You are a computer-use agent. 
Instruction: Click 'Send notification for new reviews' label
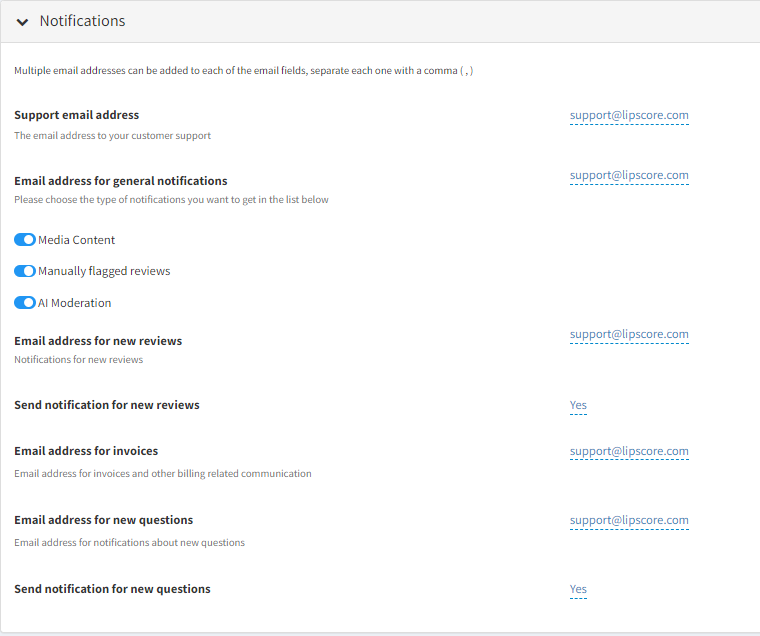point(107,405)
